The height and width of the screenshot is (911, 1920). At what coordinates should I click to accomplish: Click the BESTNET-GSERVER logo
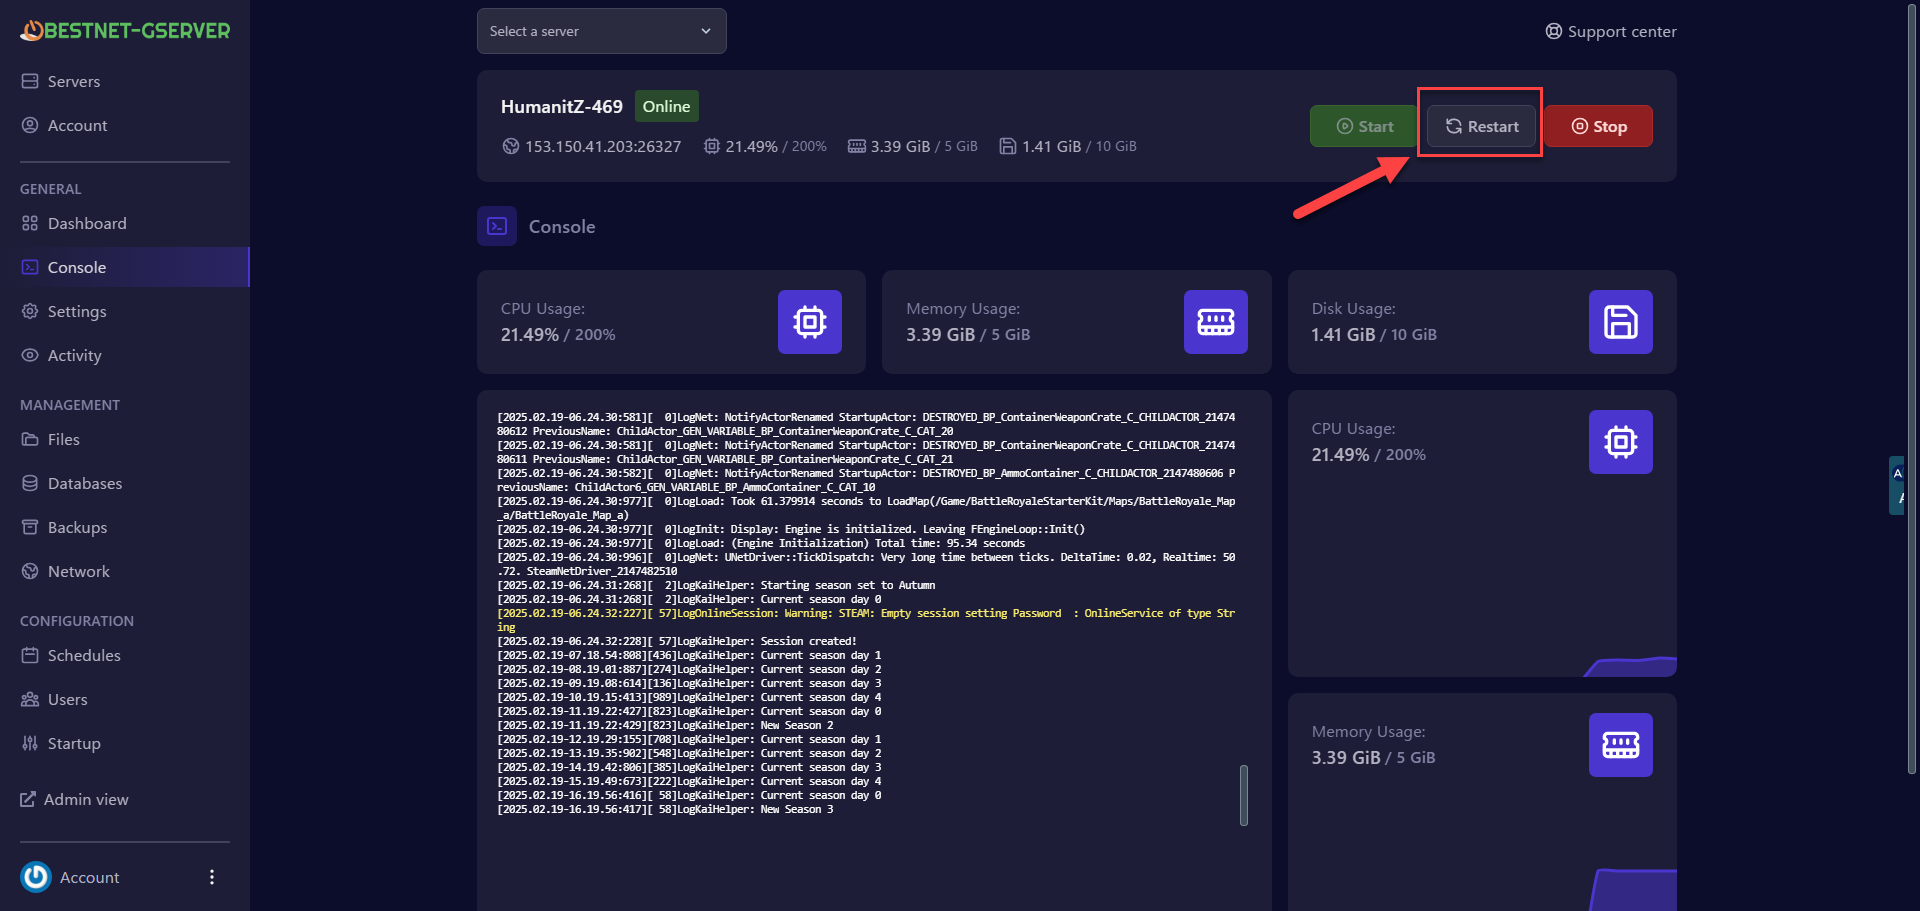[x=125, y=31]
